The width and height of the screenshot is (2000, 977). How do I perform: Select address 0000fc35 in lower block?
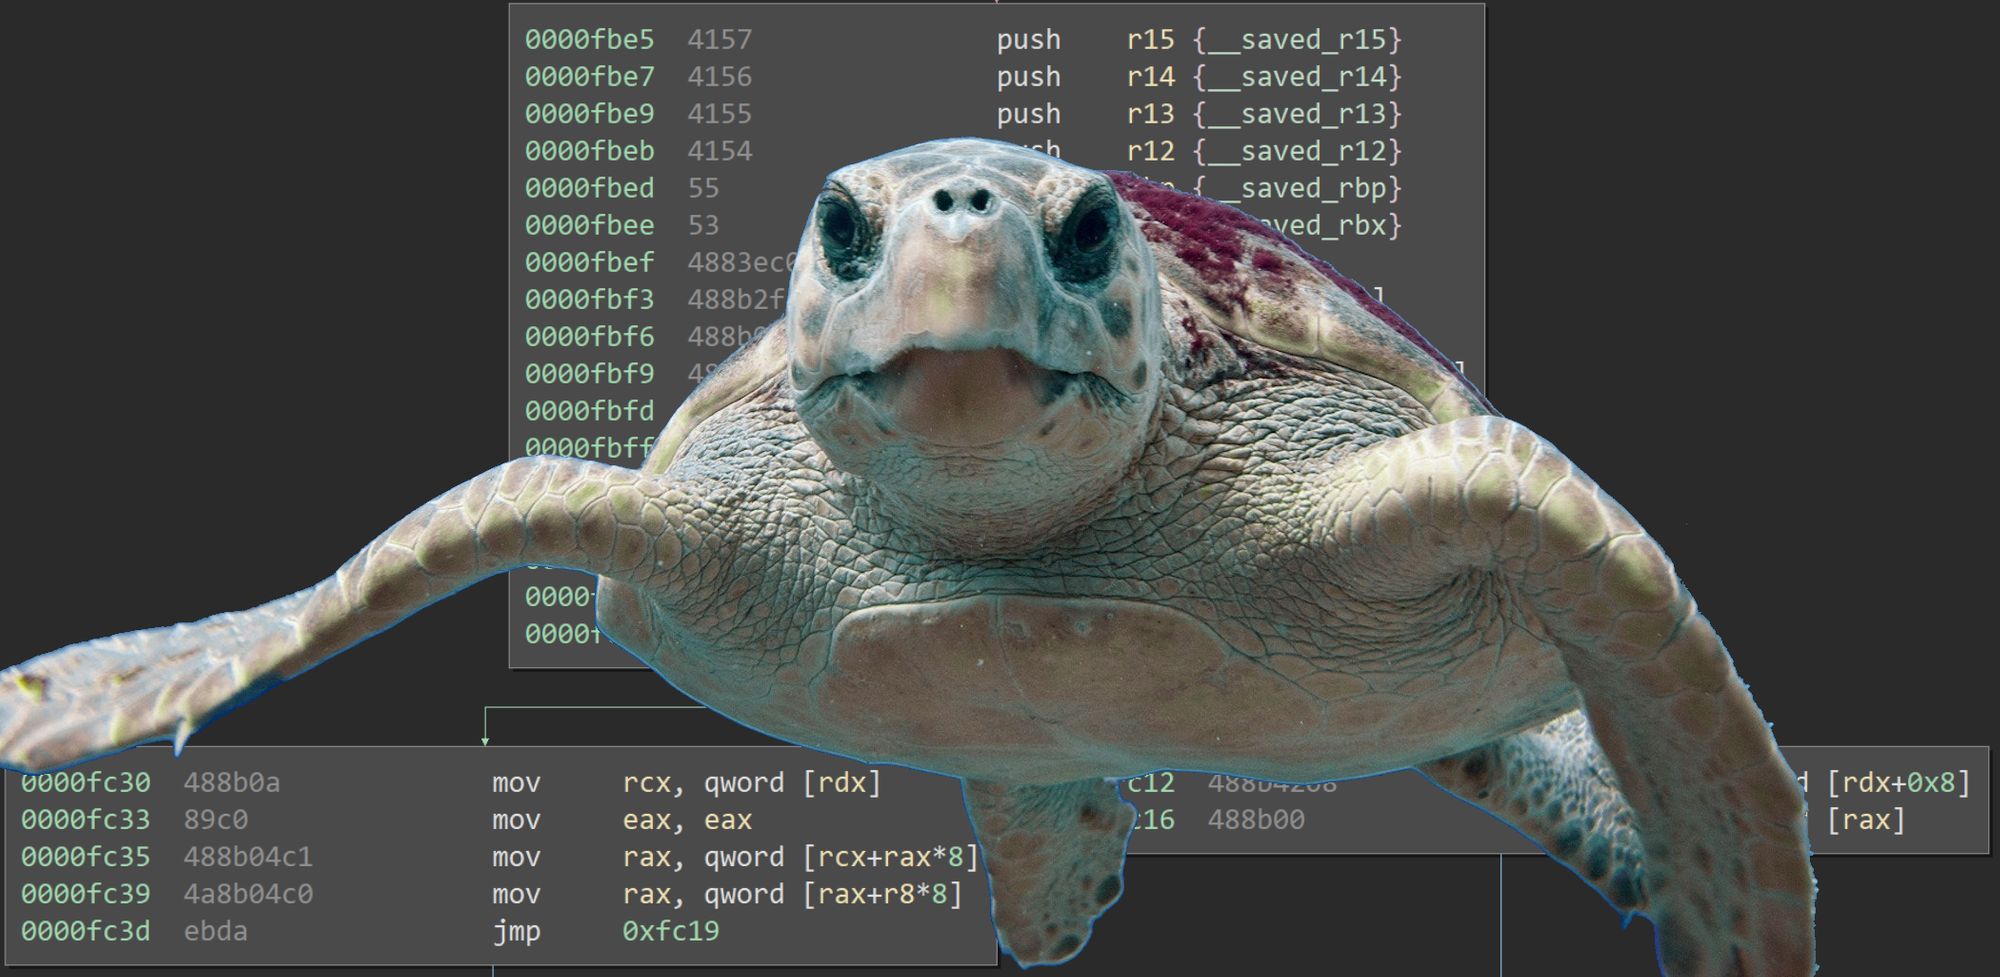pyautogui.click(x=85, y=857)
